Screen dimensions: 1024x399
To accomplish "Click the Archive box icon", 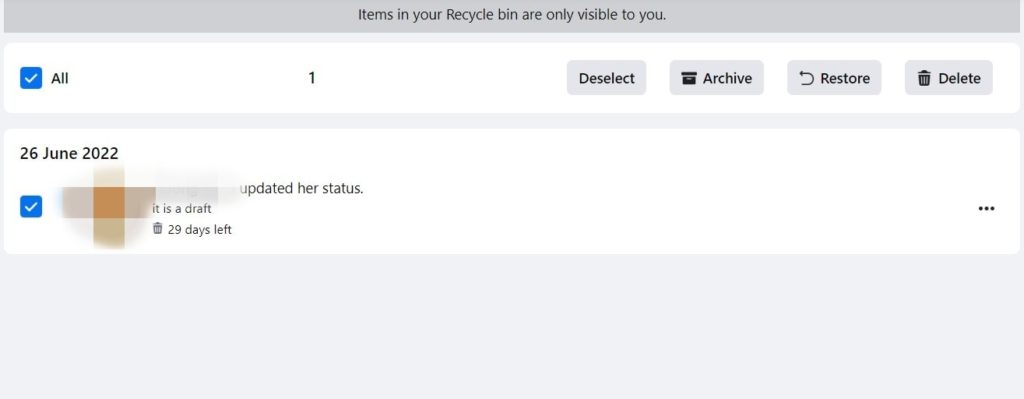I will pyautogui.click(x=689, y=78).
